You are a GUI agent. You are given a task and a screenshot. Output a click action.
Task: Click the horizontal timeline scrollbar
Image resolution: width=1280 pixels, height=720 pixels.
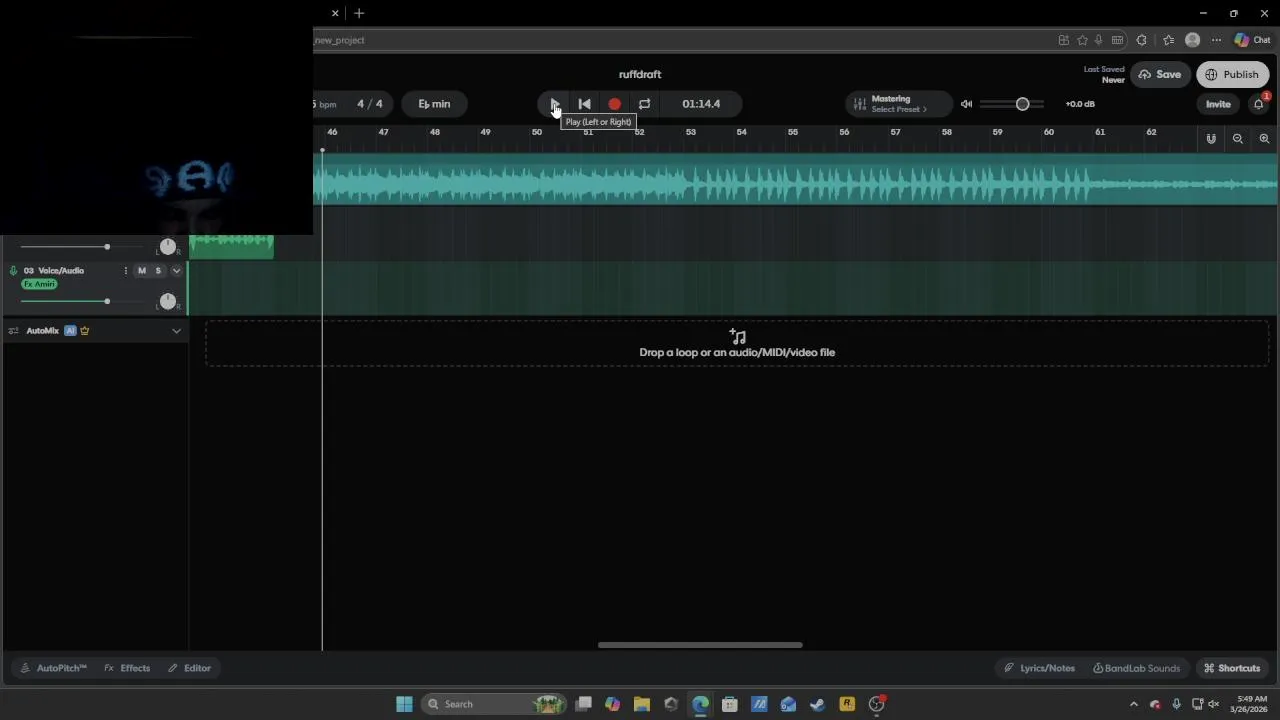(x=700, y=645)
